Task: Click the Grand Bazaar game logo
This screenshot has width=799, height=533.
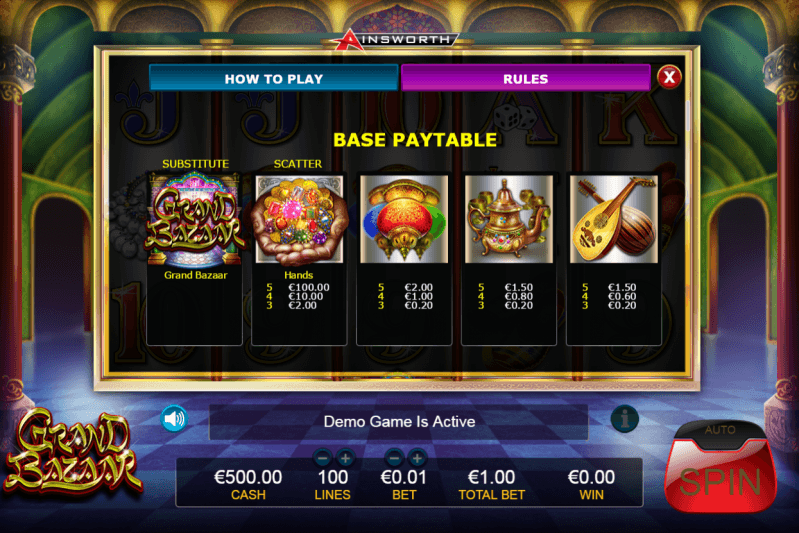Action: (x=72, y=454)
